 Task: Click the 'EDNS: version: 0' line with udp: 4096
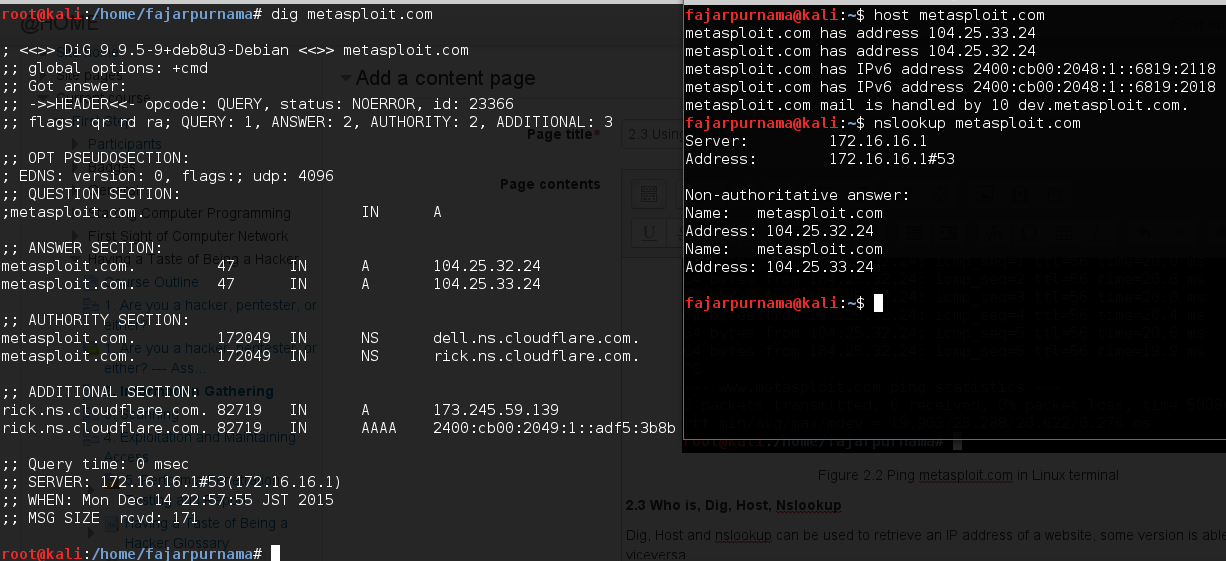coord(168,176)
